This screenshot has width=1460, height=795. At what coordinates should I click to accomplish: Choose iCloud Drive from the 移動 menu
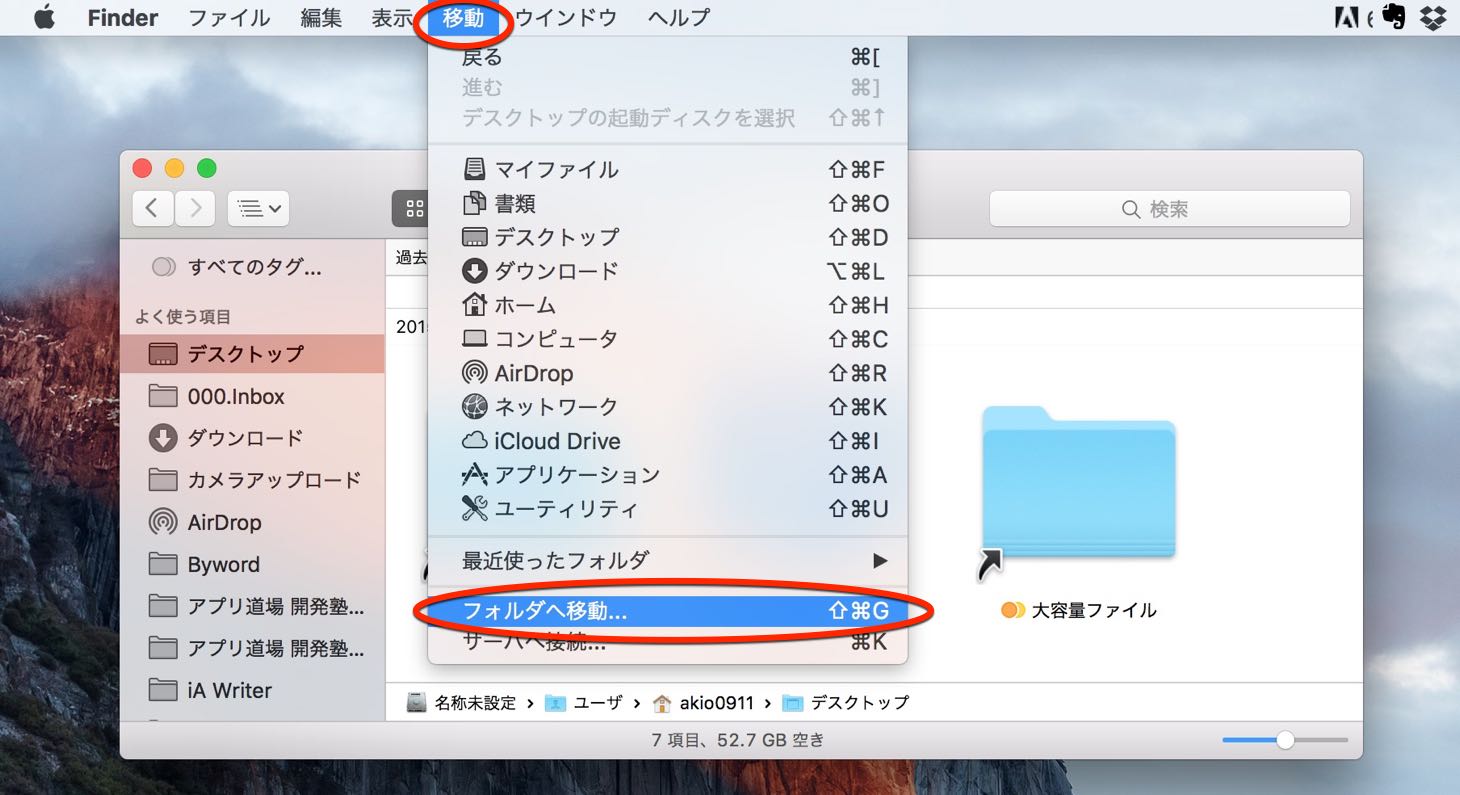tap(667, 441)
